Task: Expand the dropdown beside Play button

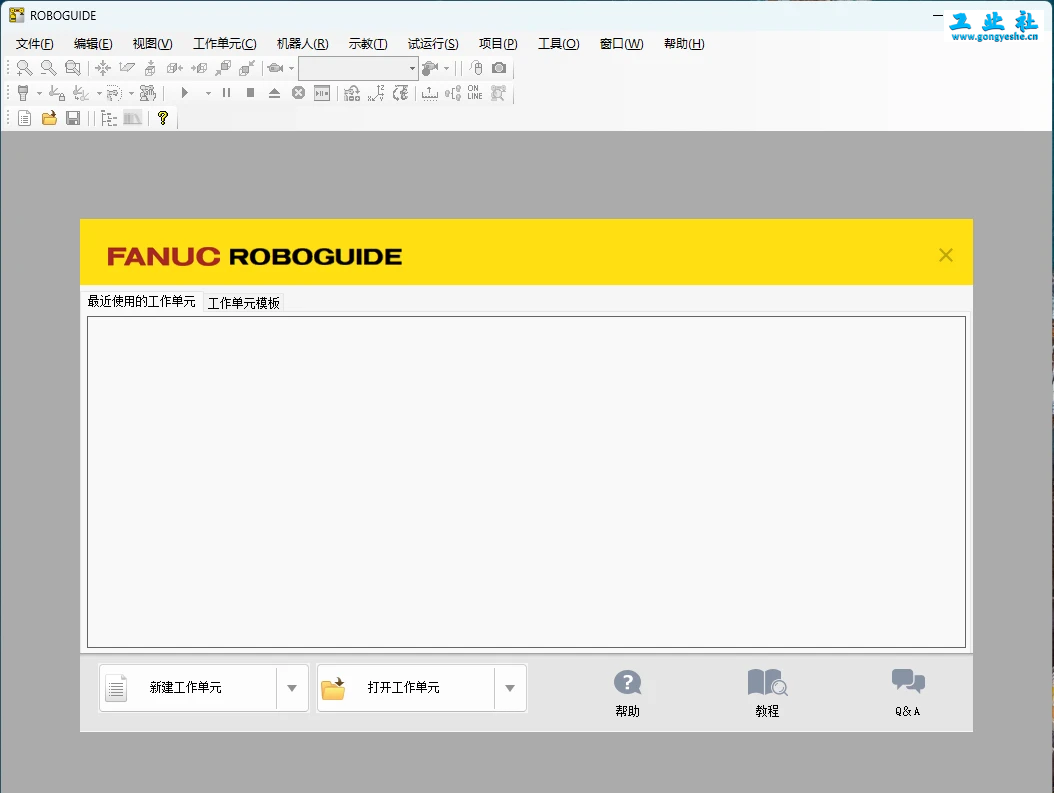Action: (x=208, y=93)
